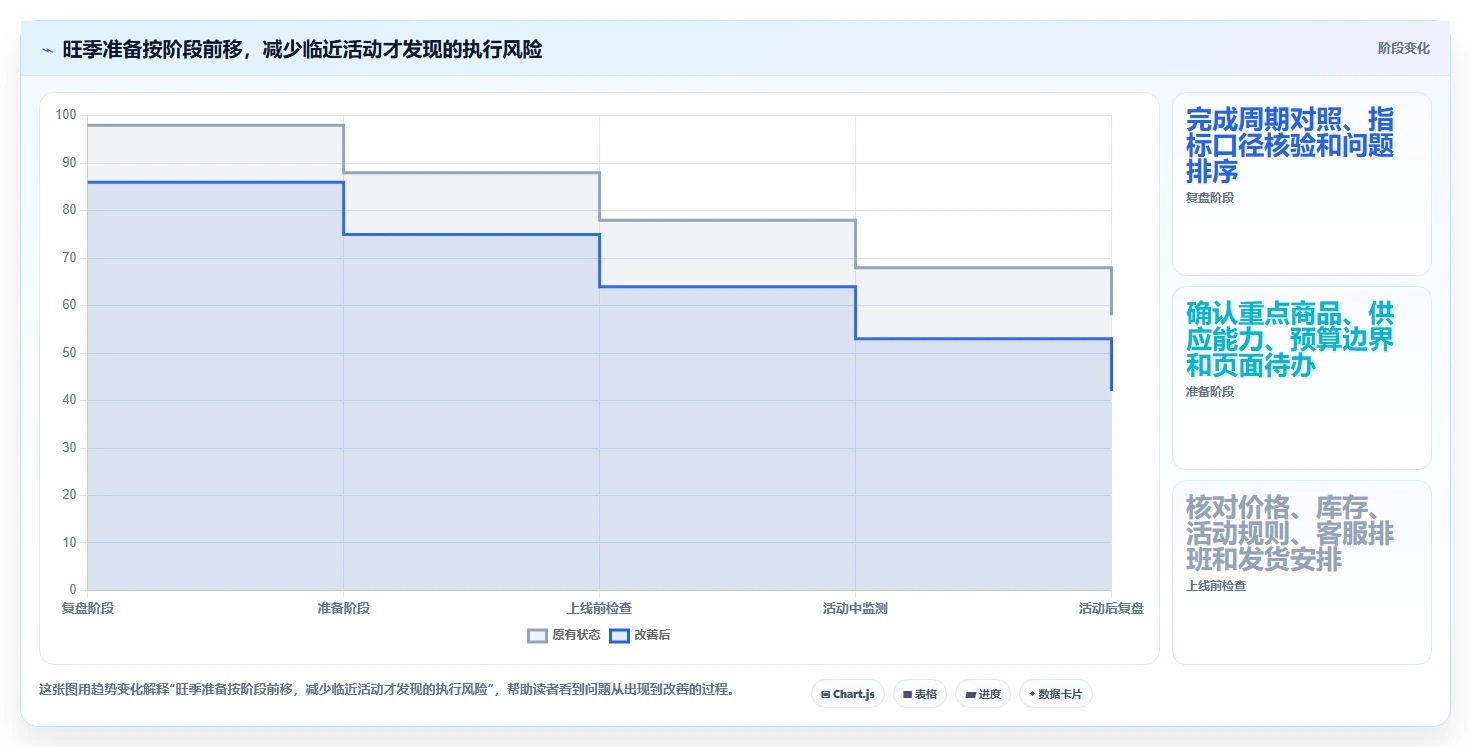Open the 上线前检查 card
Viewport: 1471px width, 747px height.
tap(1301, 572)
